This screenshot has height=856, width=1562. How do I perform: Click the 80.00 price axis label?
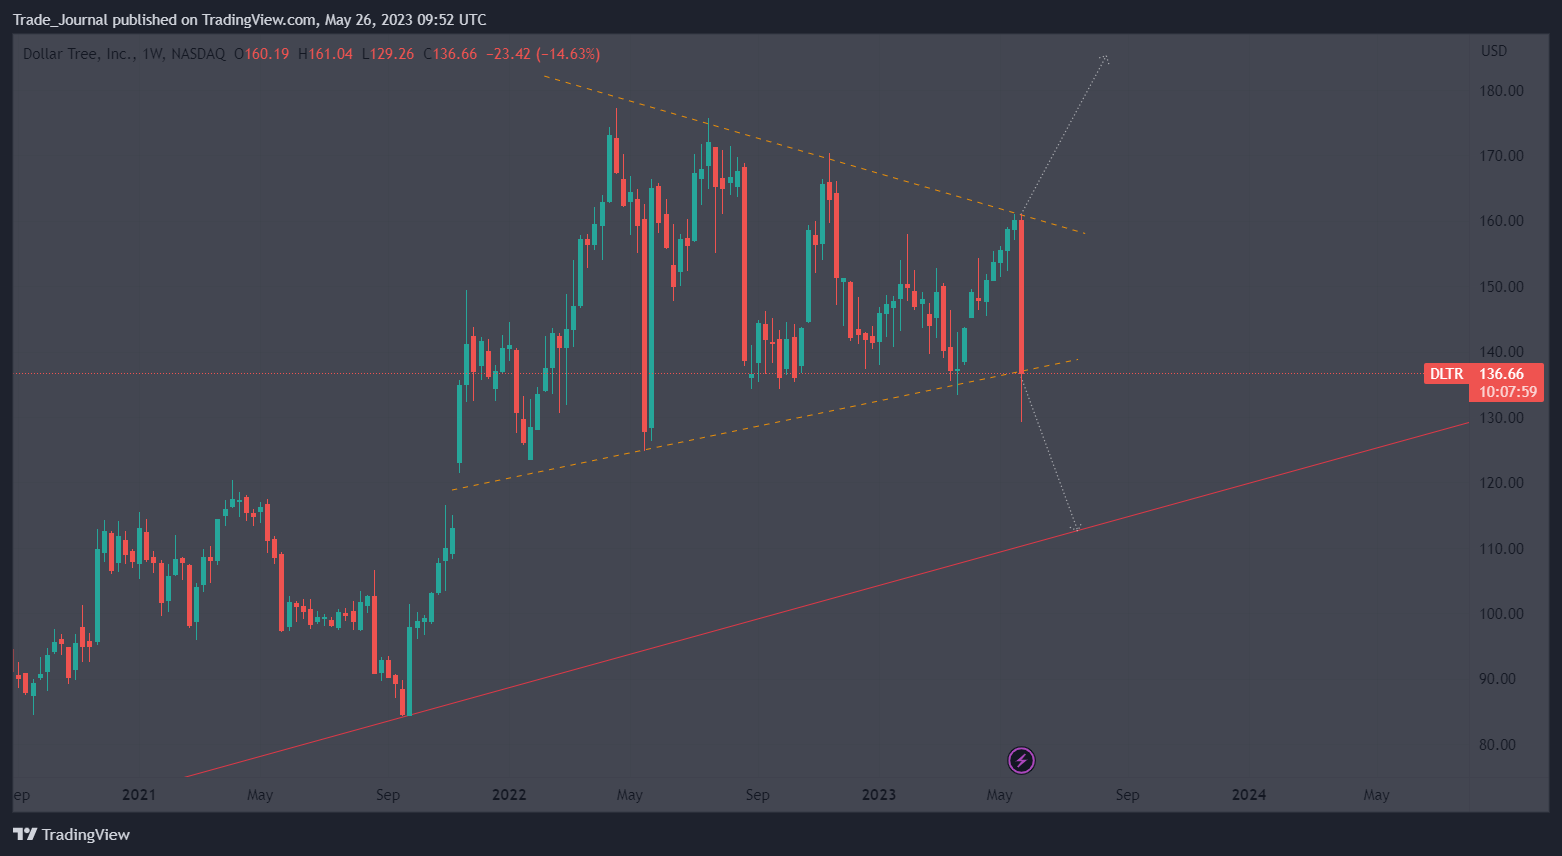coord(1498,745)
